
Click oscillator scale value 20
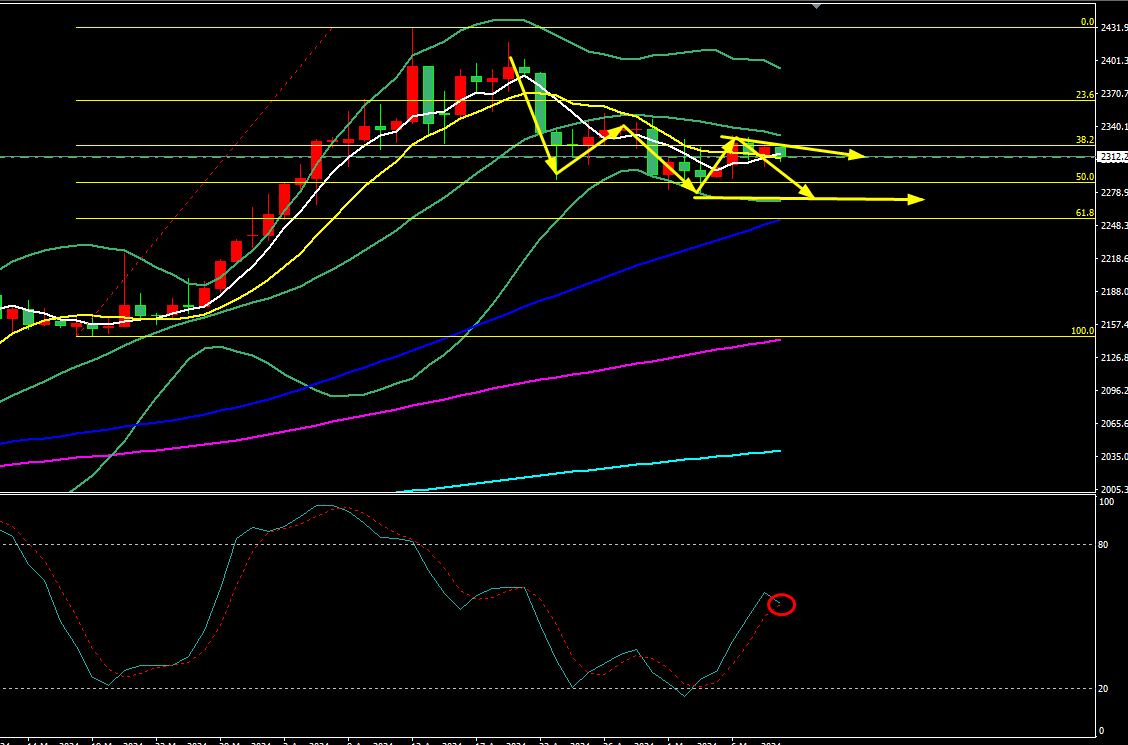point(1104,689)
